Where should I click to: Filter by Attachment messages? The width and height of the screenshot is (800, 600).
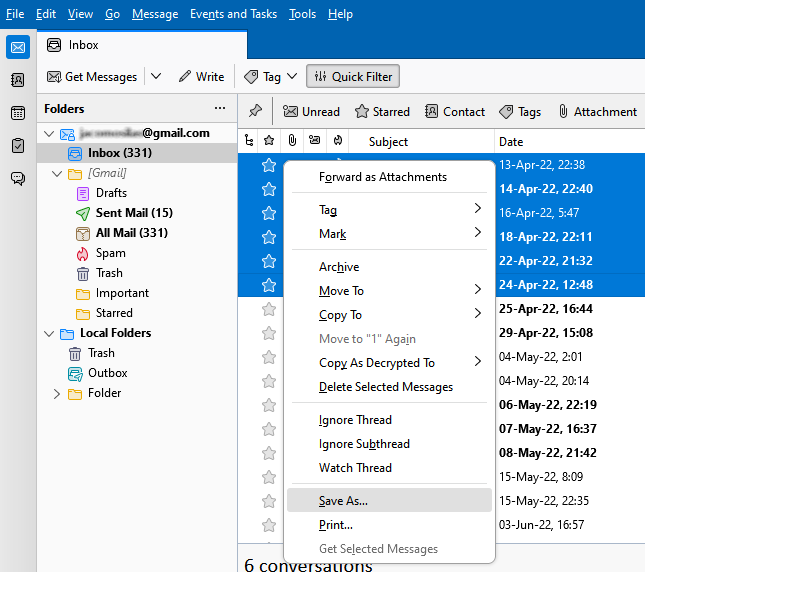click(x=598, y=111)
